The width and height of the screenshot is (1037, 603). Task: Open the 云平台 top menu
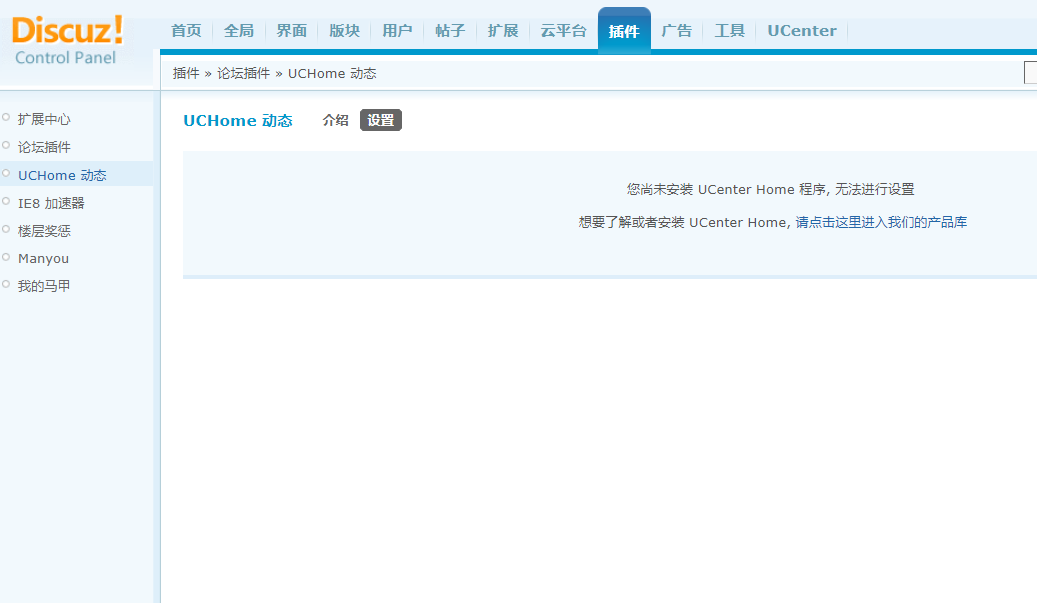563,30
